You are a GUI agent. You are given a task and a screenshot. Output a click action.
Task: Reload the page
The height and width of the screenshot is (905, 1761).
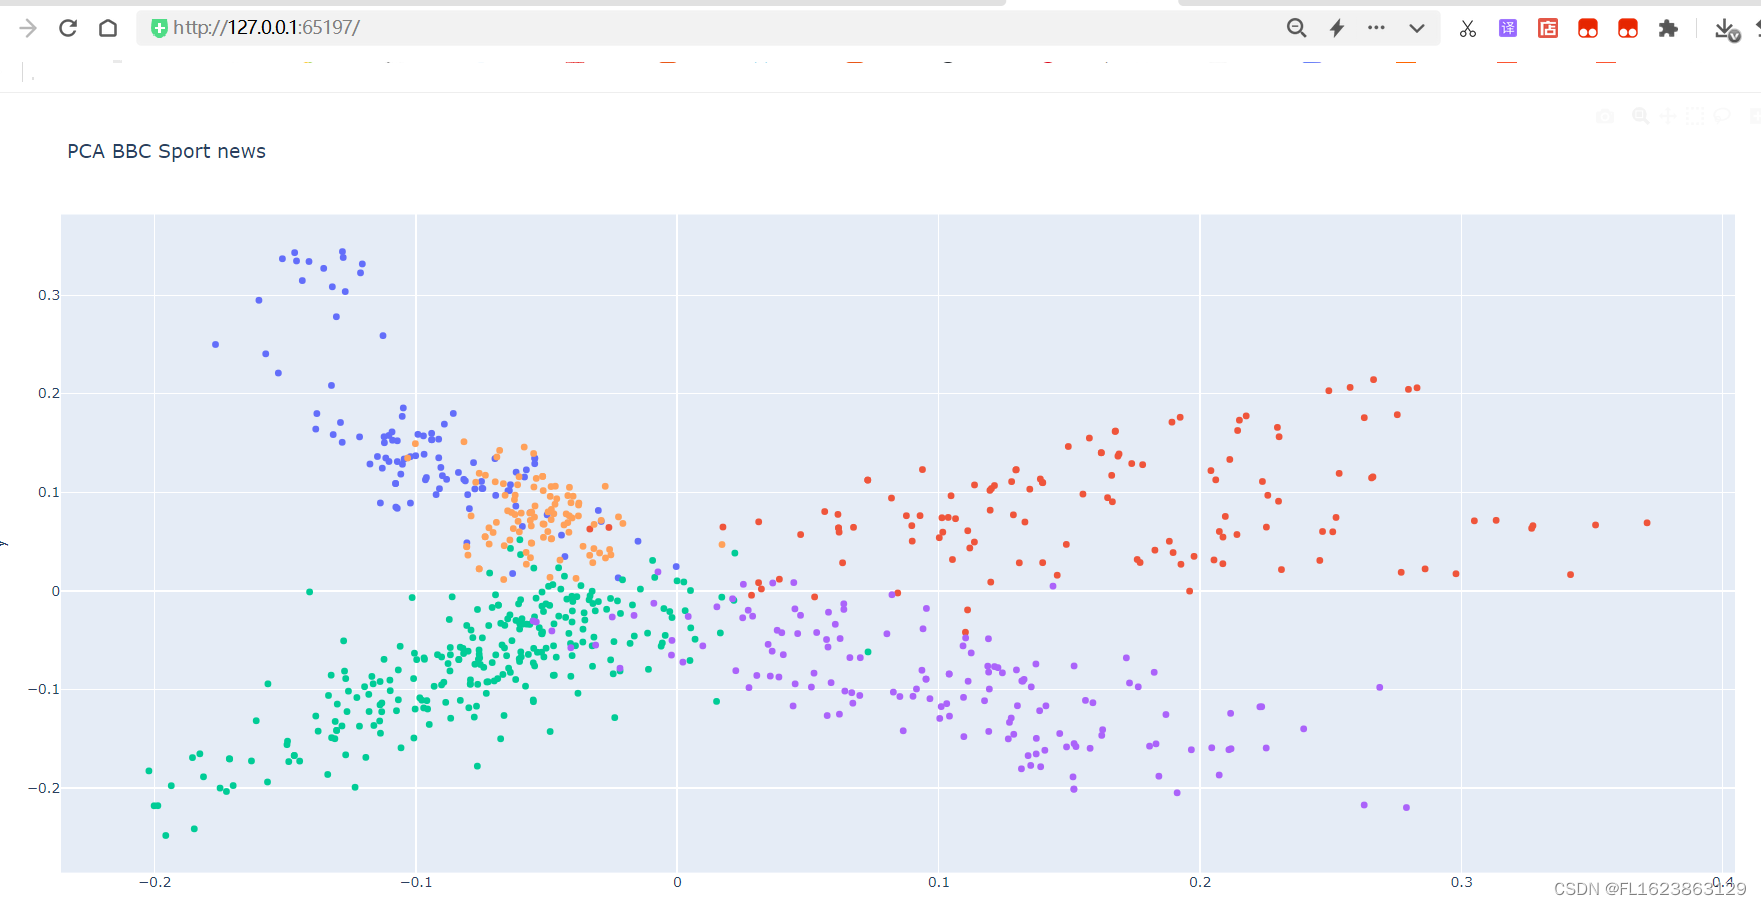coord(68,28)
